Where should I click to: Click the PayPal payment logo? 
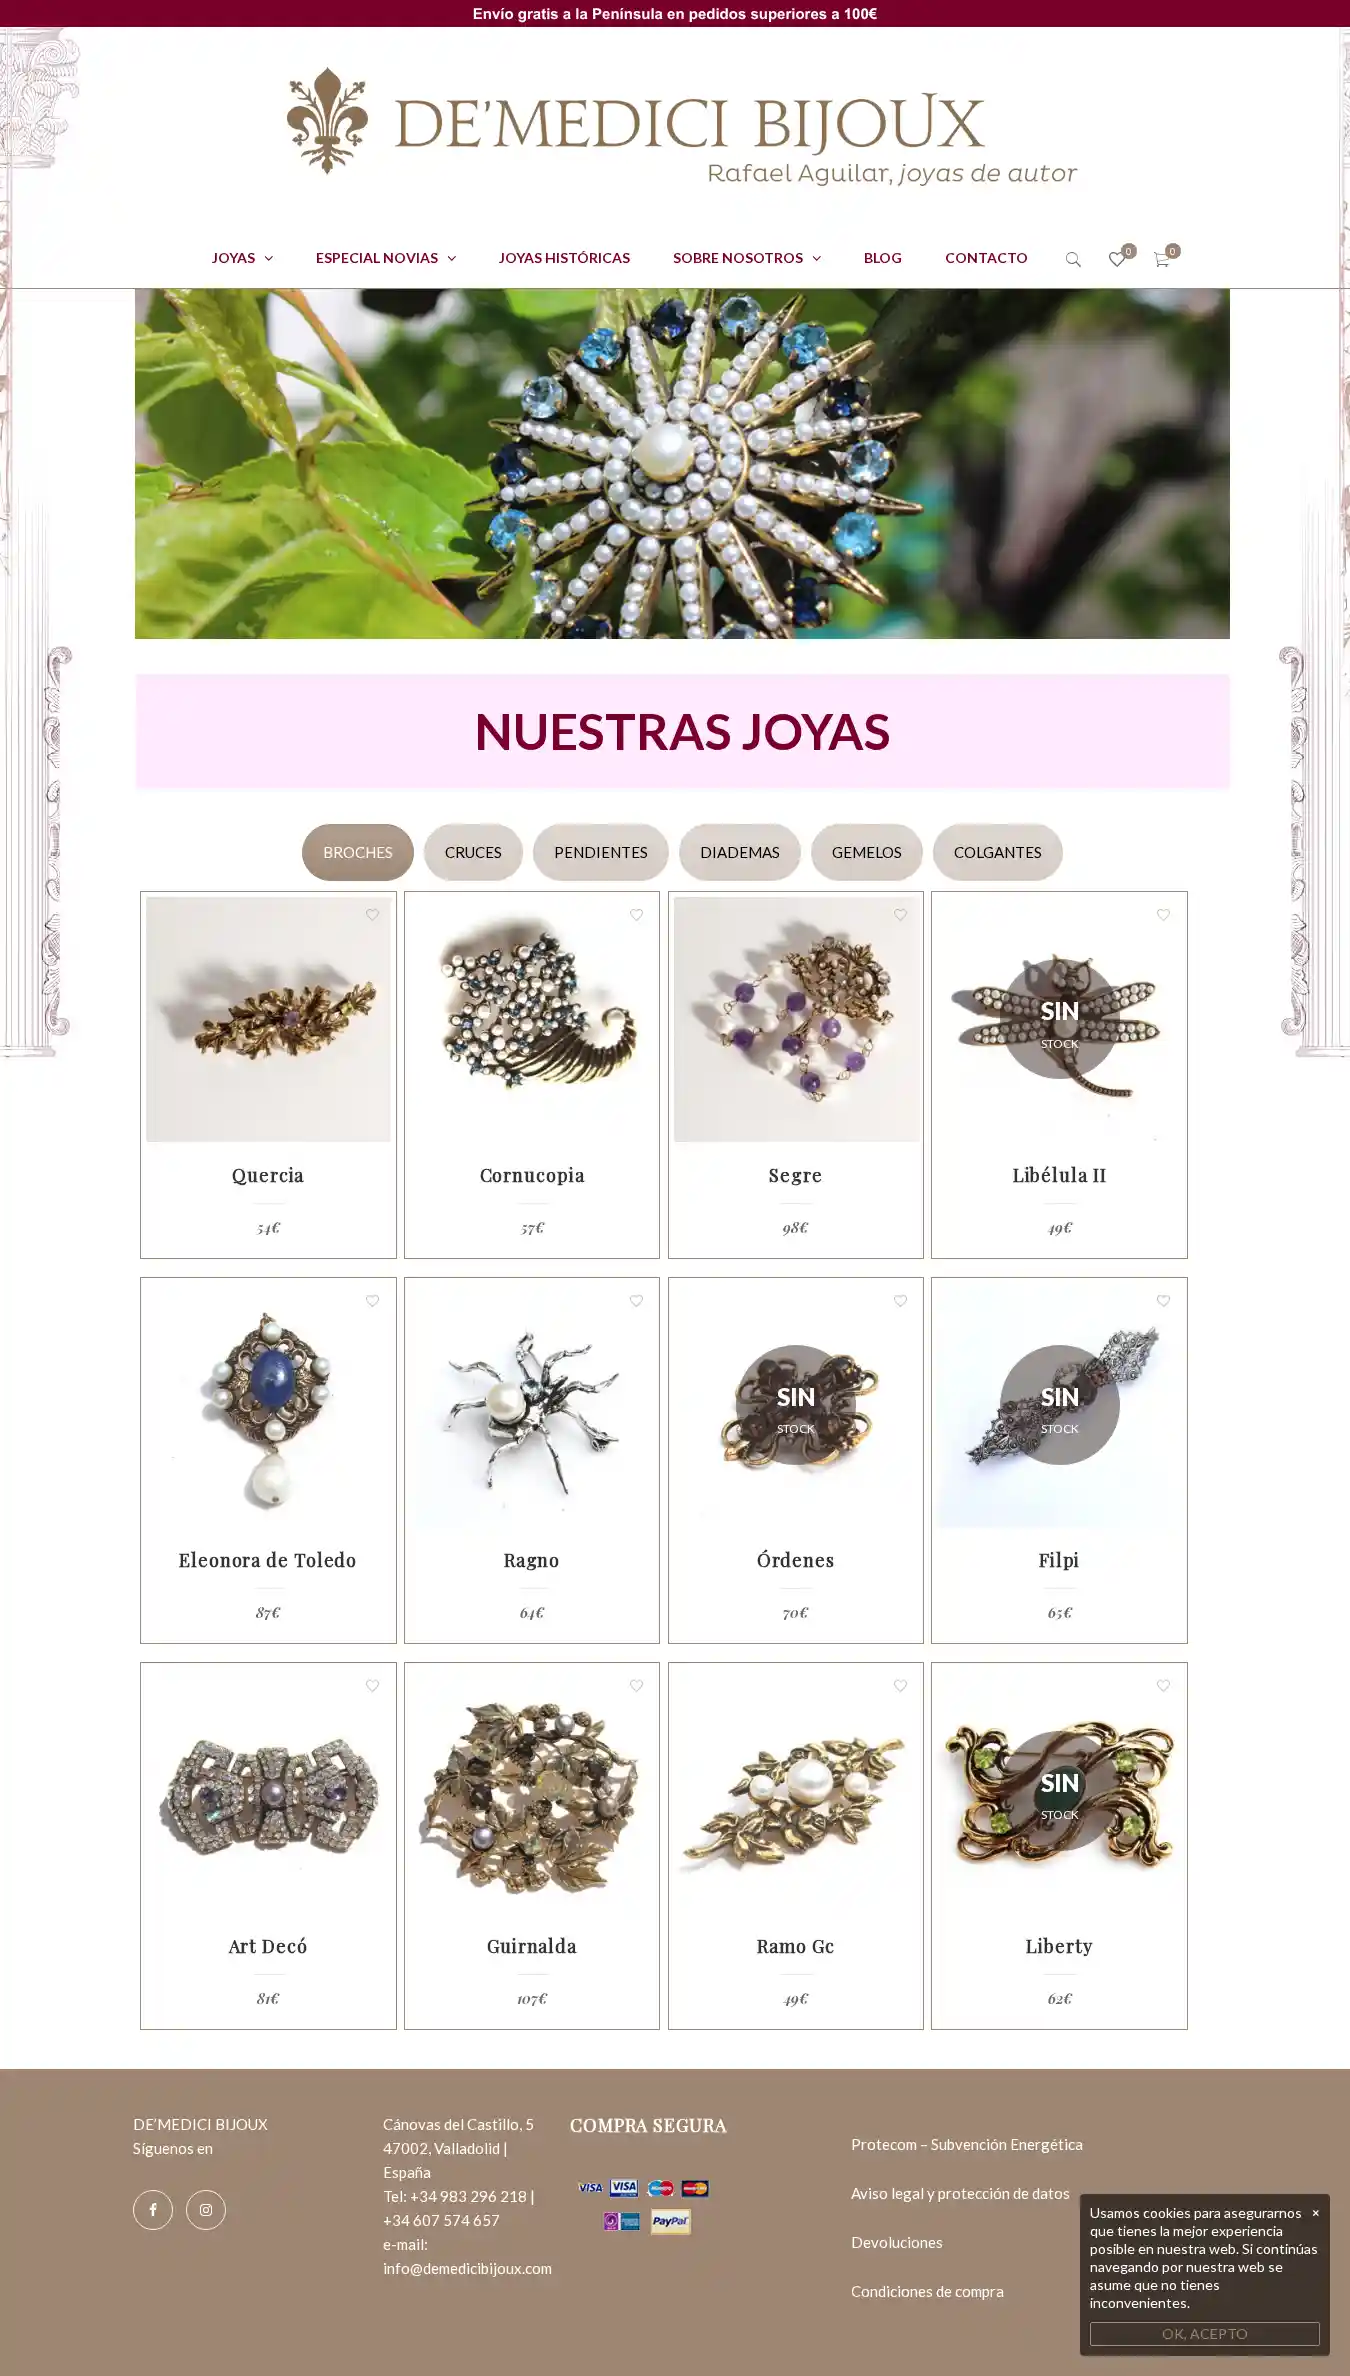[x=670, y=2222]
